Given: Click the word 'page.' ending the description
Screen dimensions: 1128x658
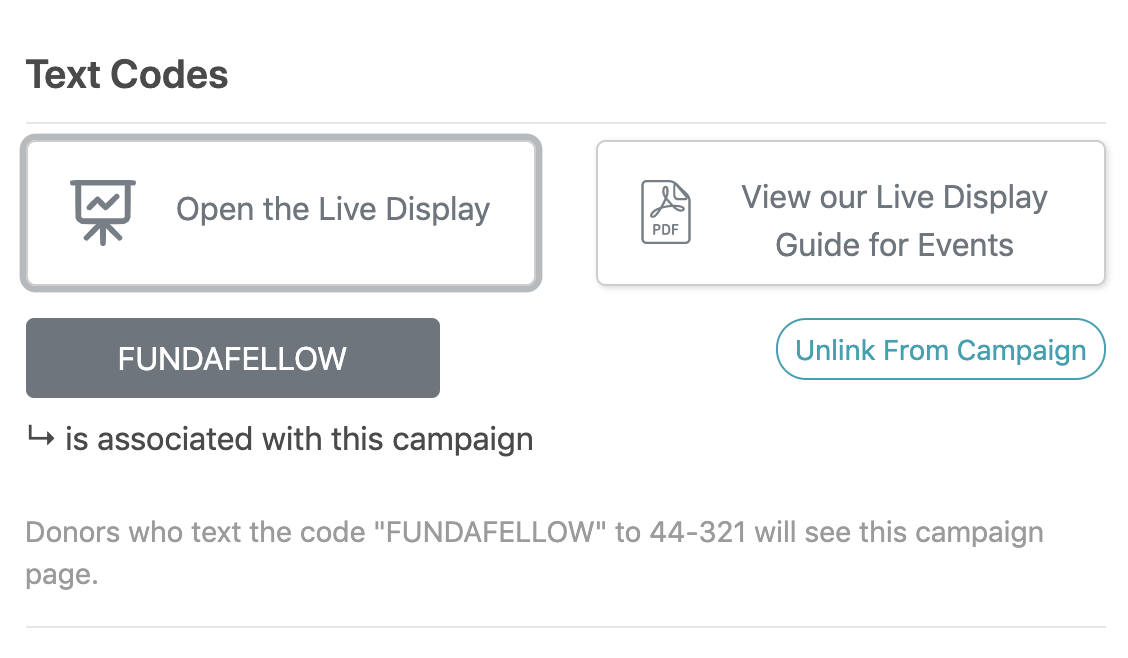Looking at the screenshot, I should (x=61, y=575).
